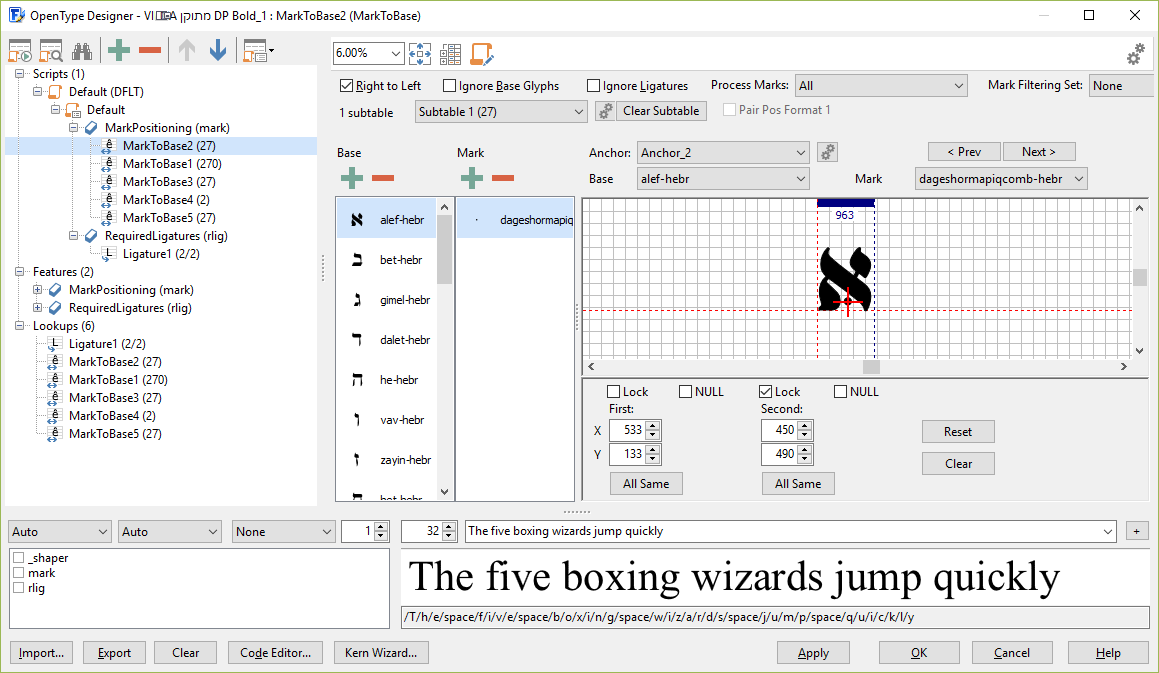Click the grey move up arrow icon

(x=187, y=50)
